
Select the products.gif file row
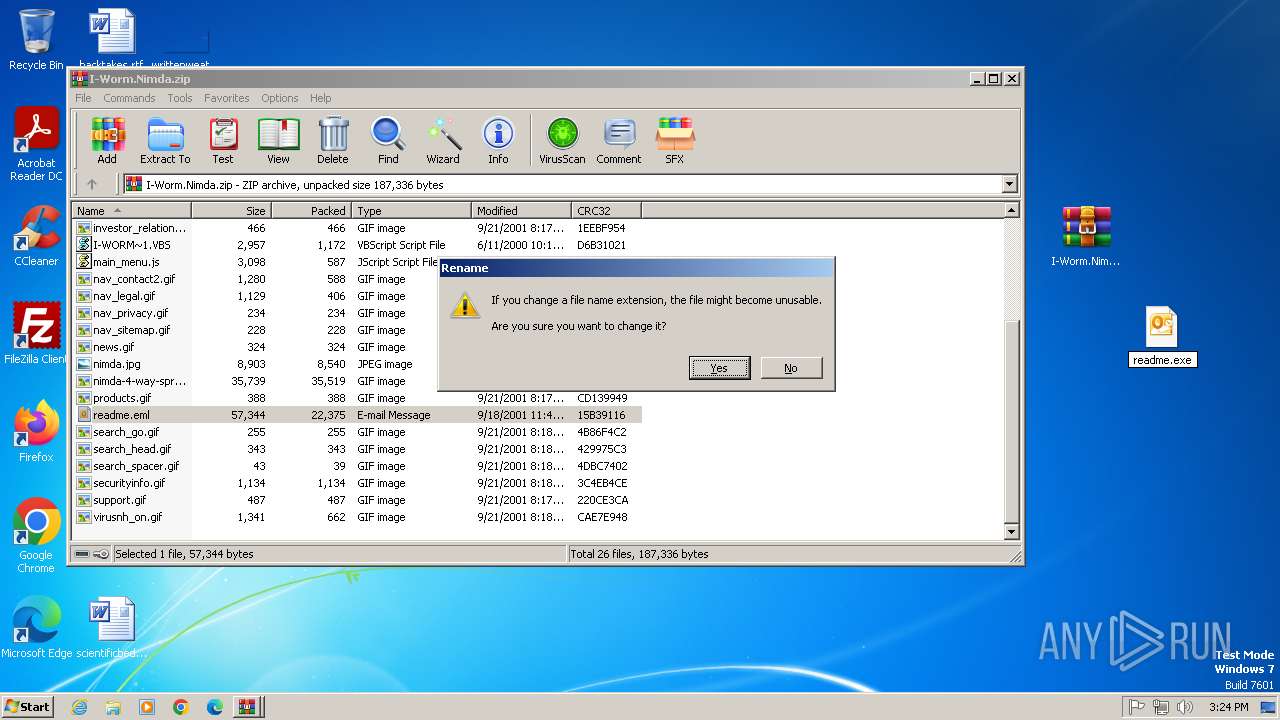click(357, 398)
